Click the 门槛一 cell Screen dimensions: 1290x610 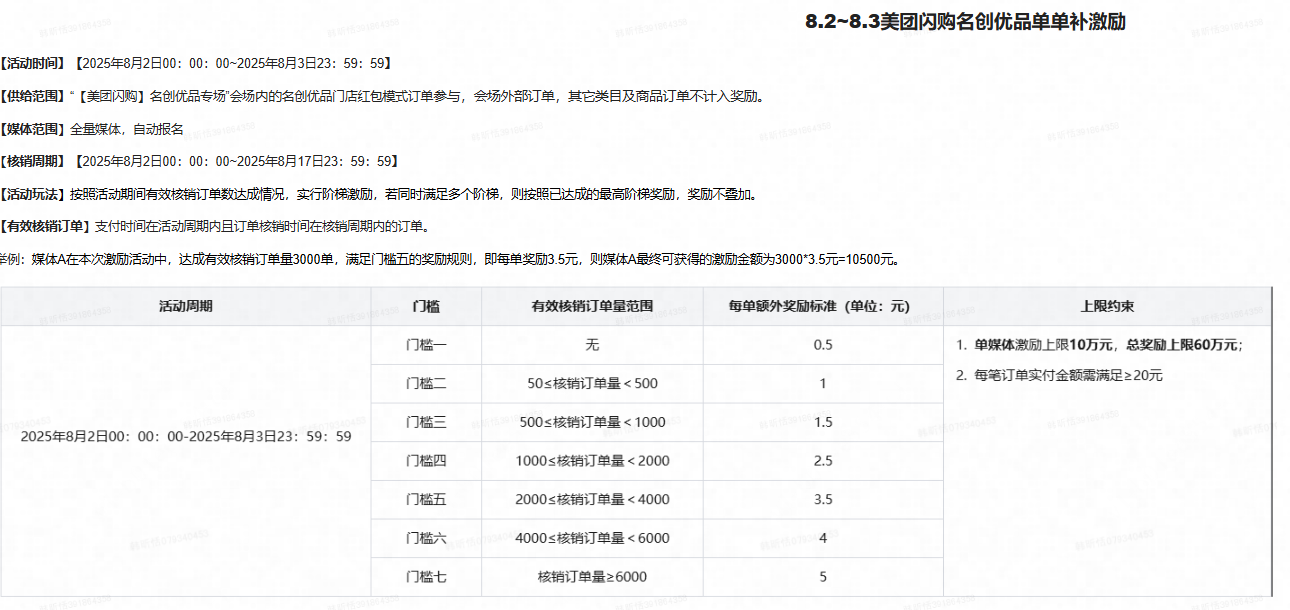click(x=426, y=345)
